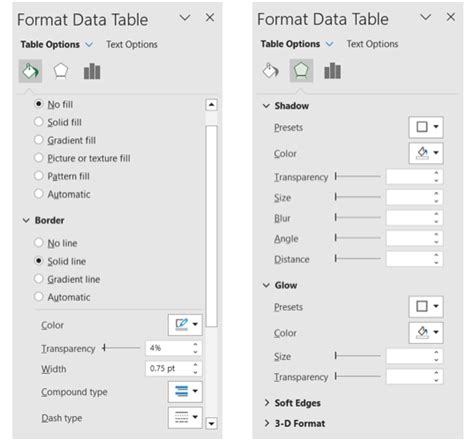Viewport: 474px width, 441px height.
Task: Click the Shadow Blur slider
Action: 358,218
